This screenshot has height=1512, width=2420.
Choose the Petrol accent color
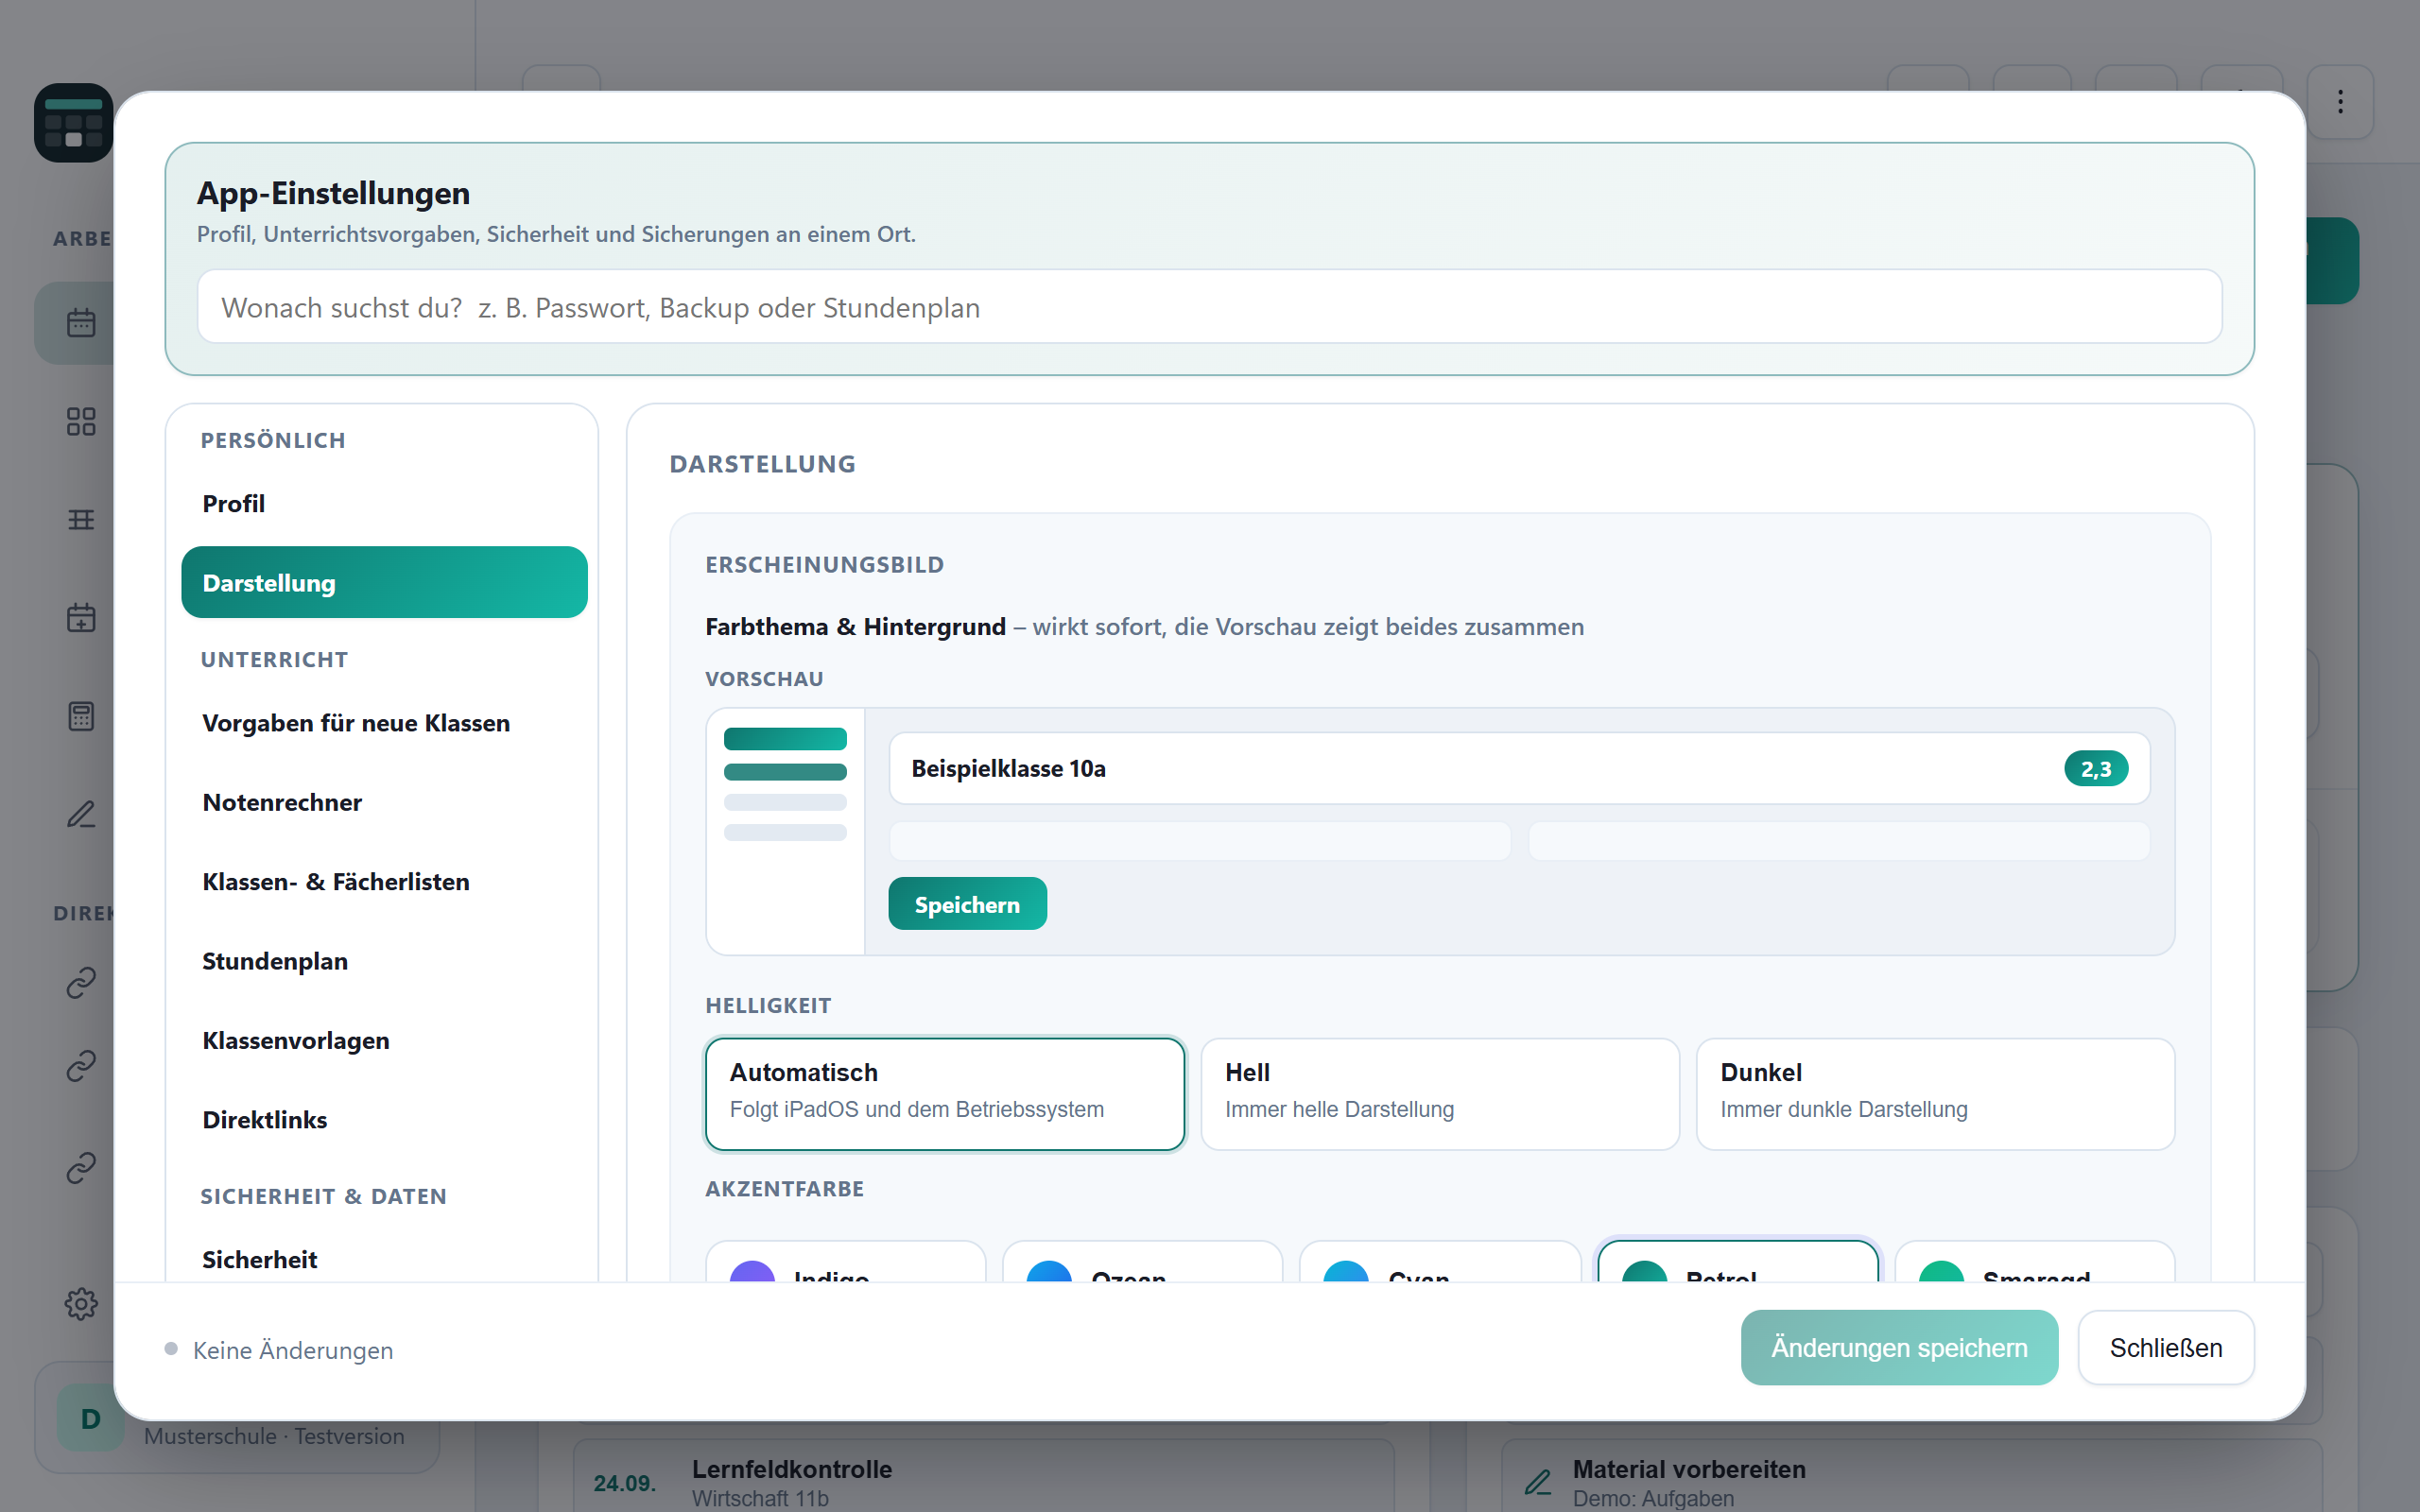[x=1738, y=1262]
